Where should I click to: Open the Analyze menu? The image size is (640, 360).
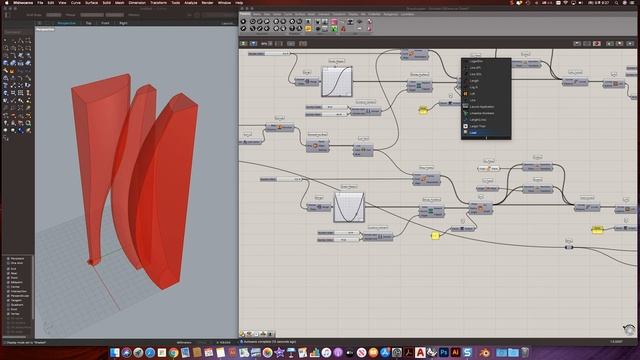coord(191,2)
